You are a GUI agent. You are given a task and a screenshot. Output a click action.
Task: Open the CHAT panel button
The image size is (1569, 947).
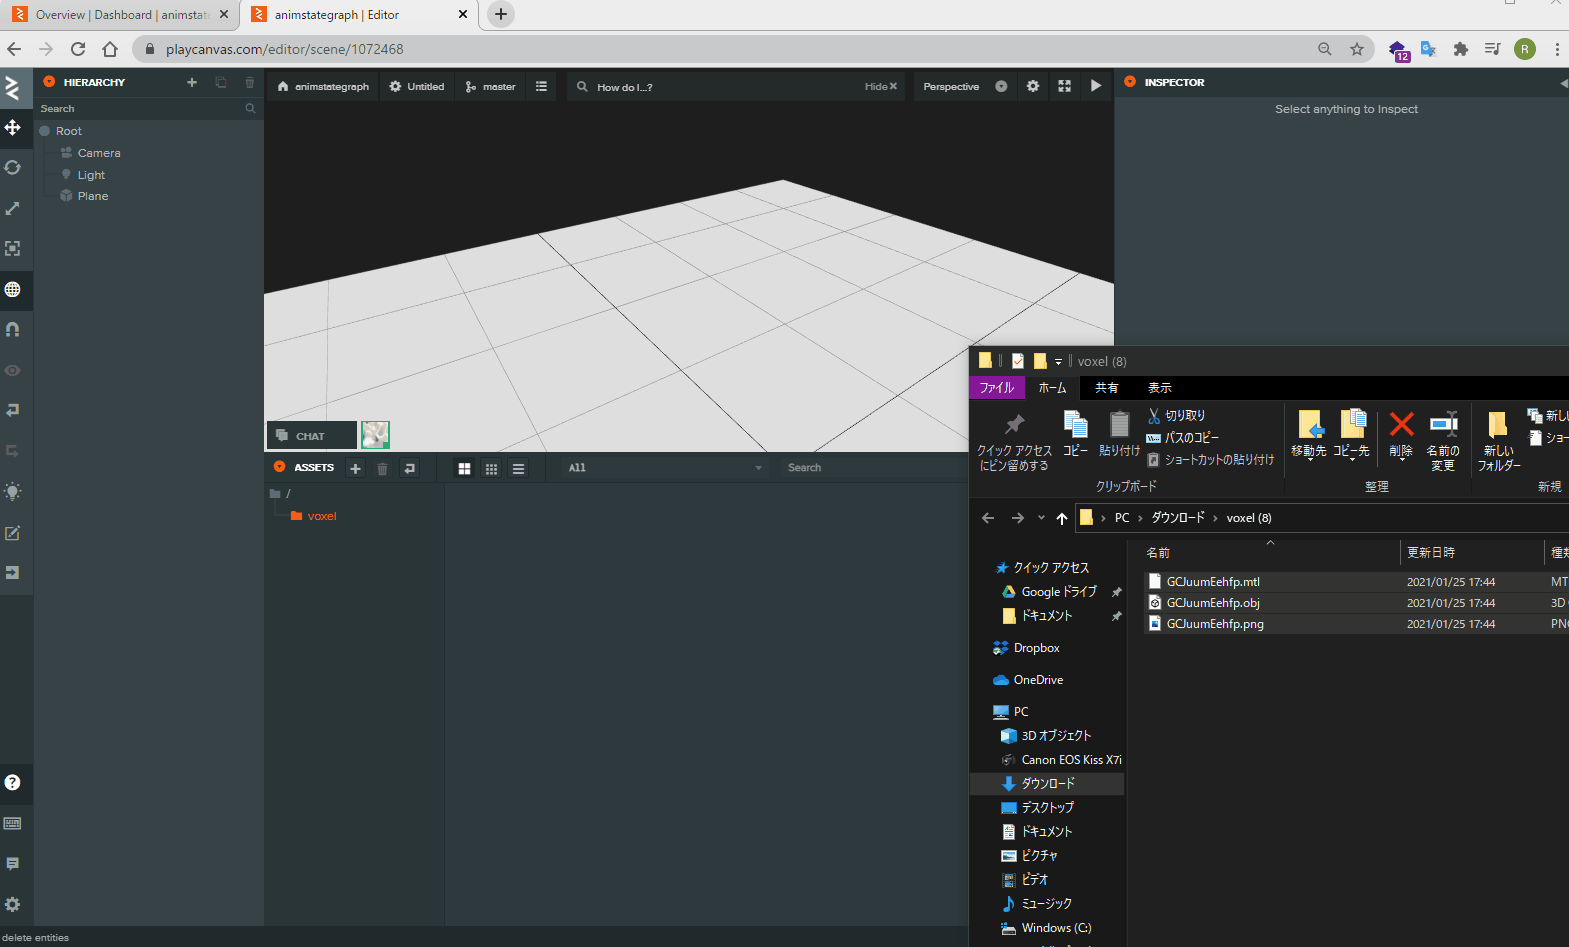(312, 436)
